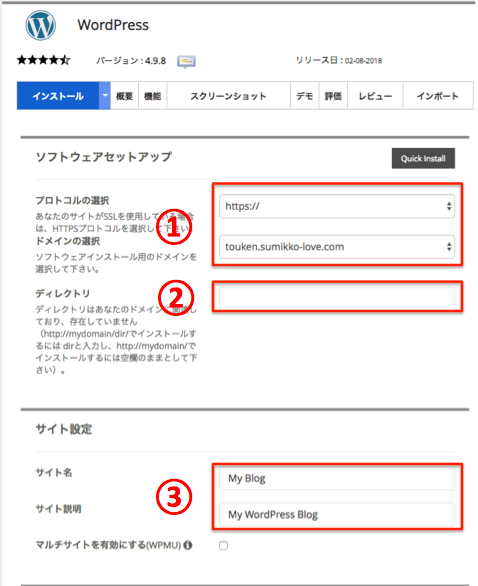
Task: Click the site description field My WordPress Blog
Action: [337, 515]
